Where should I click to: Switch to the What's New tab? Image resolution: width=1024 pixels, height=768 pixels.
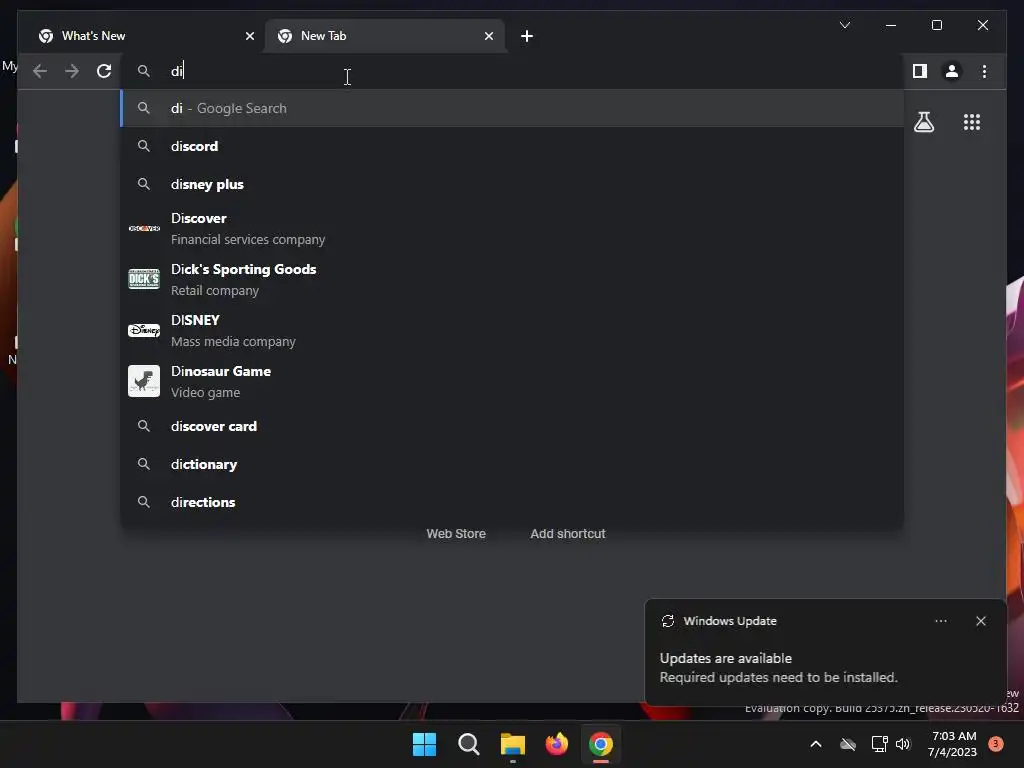pyautogui.click(x=144, y=36)
